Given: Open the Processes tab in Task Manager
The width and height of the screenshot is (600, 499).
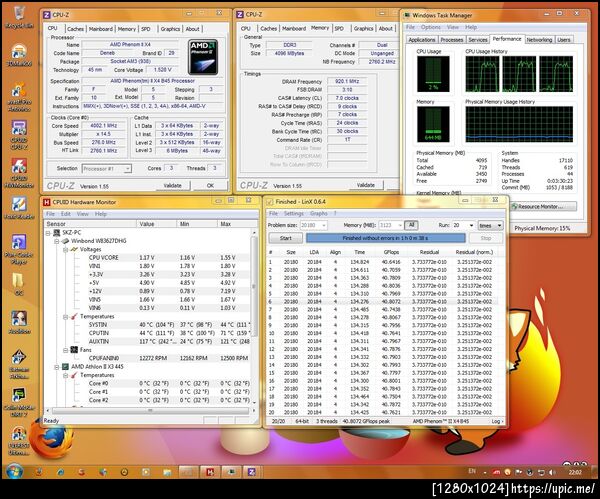Looking at the screenshot, I should (x=452, y=40).
